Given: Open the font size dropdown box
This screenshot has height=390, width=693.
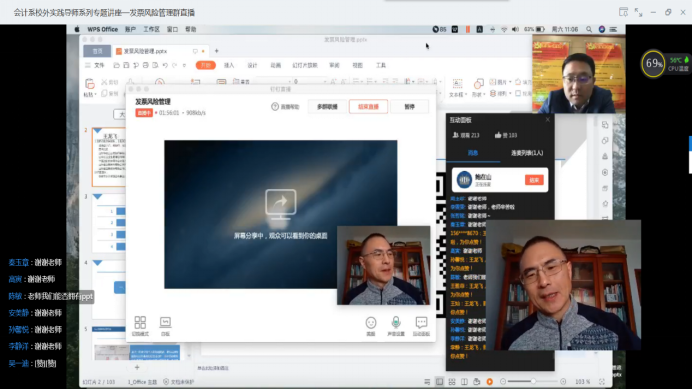Looking at the screenshot, I should (309, 81).
